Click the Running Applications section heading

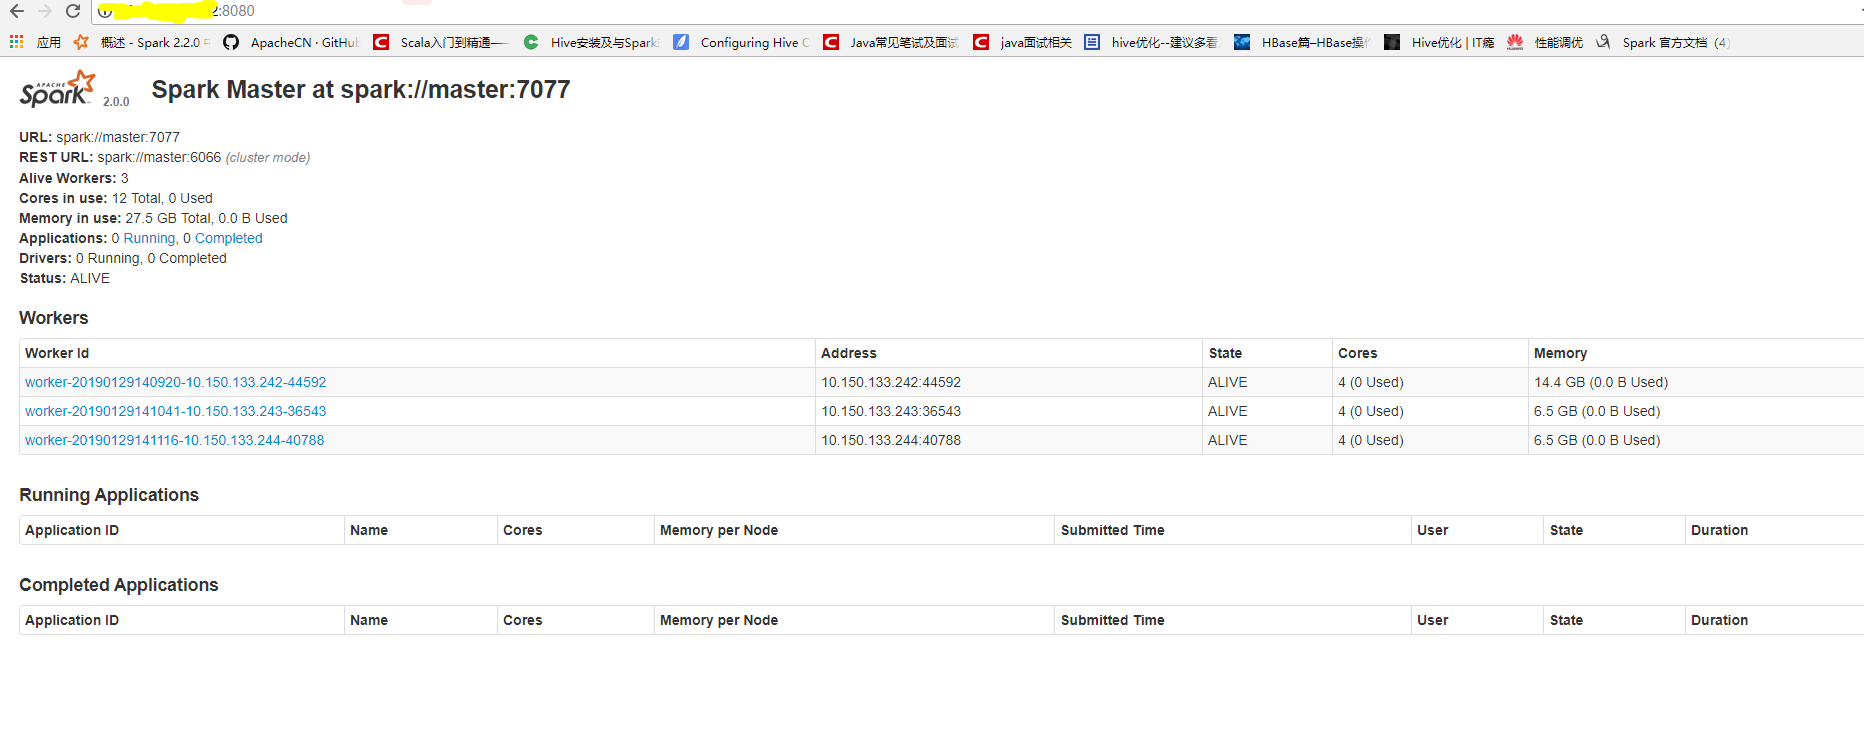109,495
